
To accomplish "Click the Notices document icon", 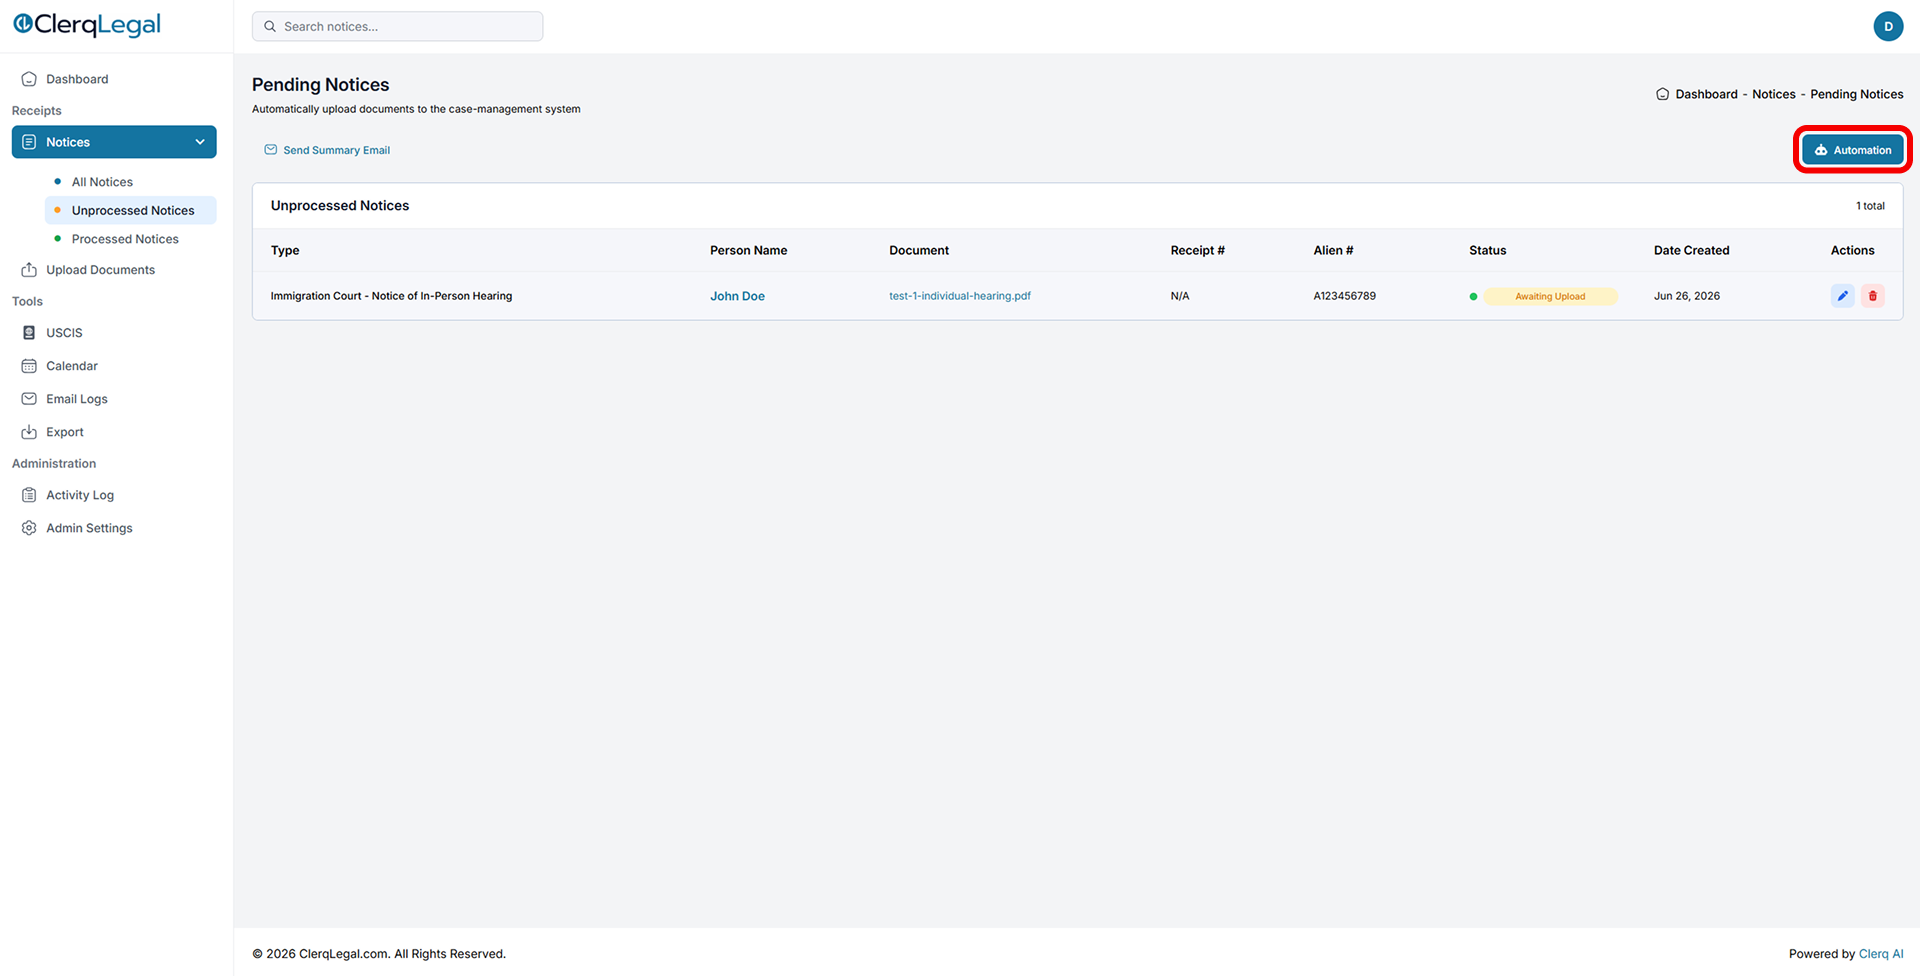I will point(29,142).
